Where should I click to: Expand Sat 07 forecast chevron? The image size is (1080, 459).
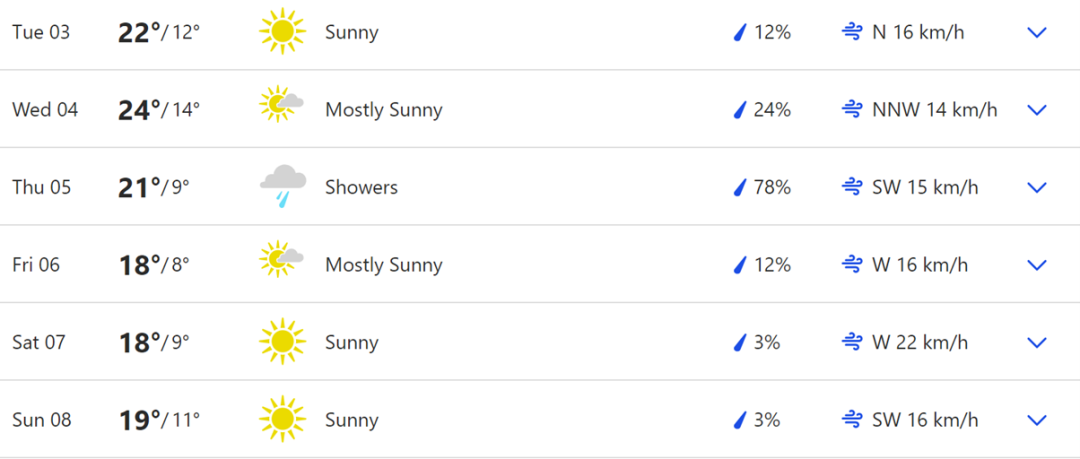pyautogui.click(x=1037, y=343)
